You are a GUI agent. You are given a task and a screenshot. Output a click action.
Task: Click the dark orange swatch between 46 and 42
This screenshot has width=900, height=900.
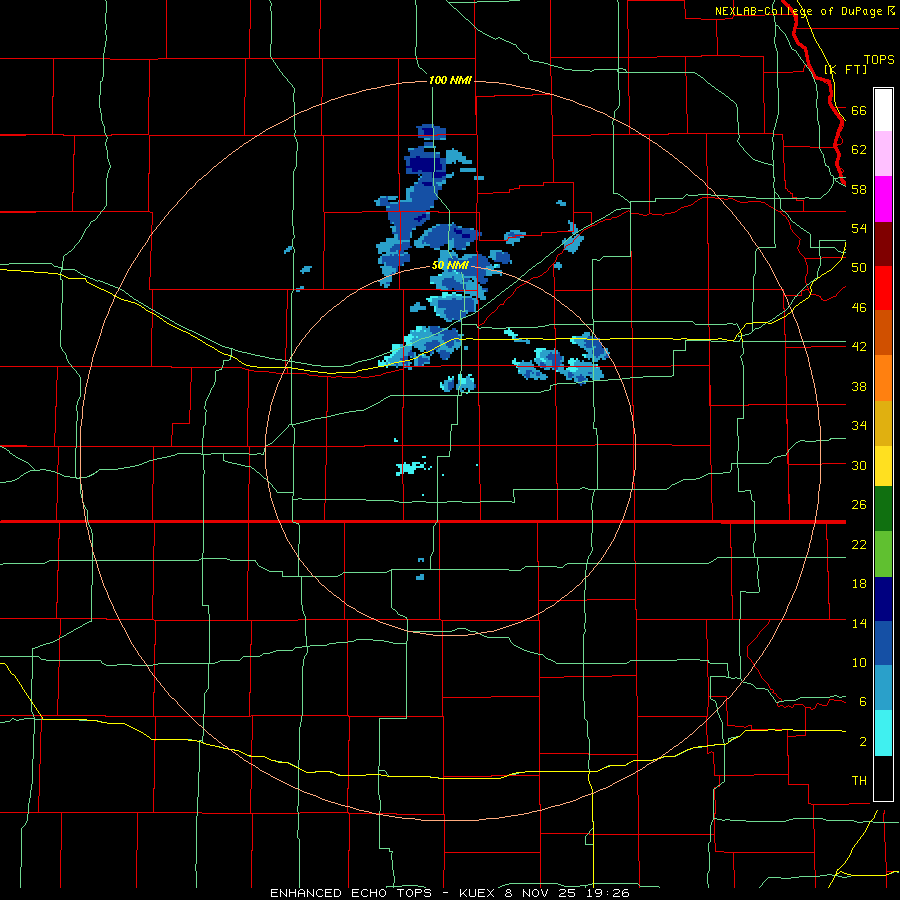pyautogui.click(x=883, y=332)
